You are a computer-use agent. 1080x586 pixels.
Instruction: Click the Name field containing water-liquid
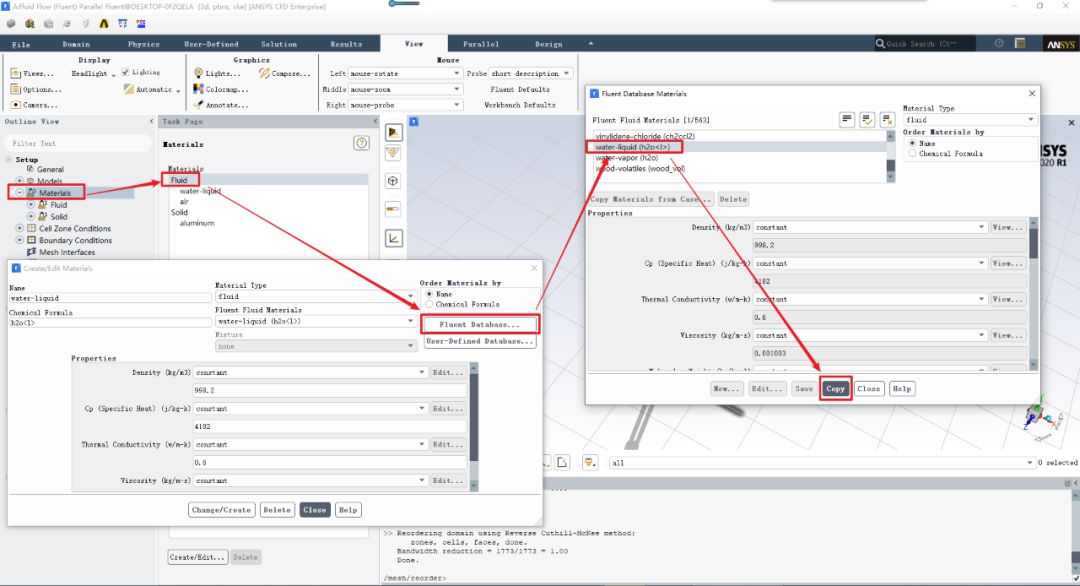[x=110, y=298]
